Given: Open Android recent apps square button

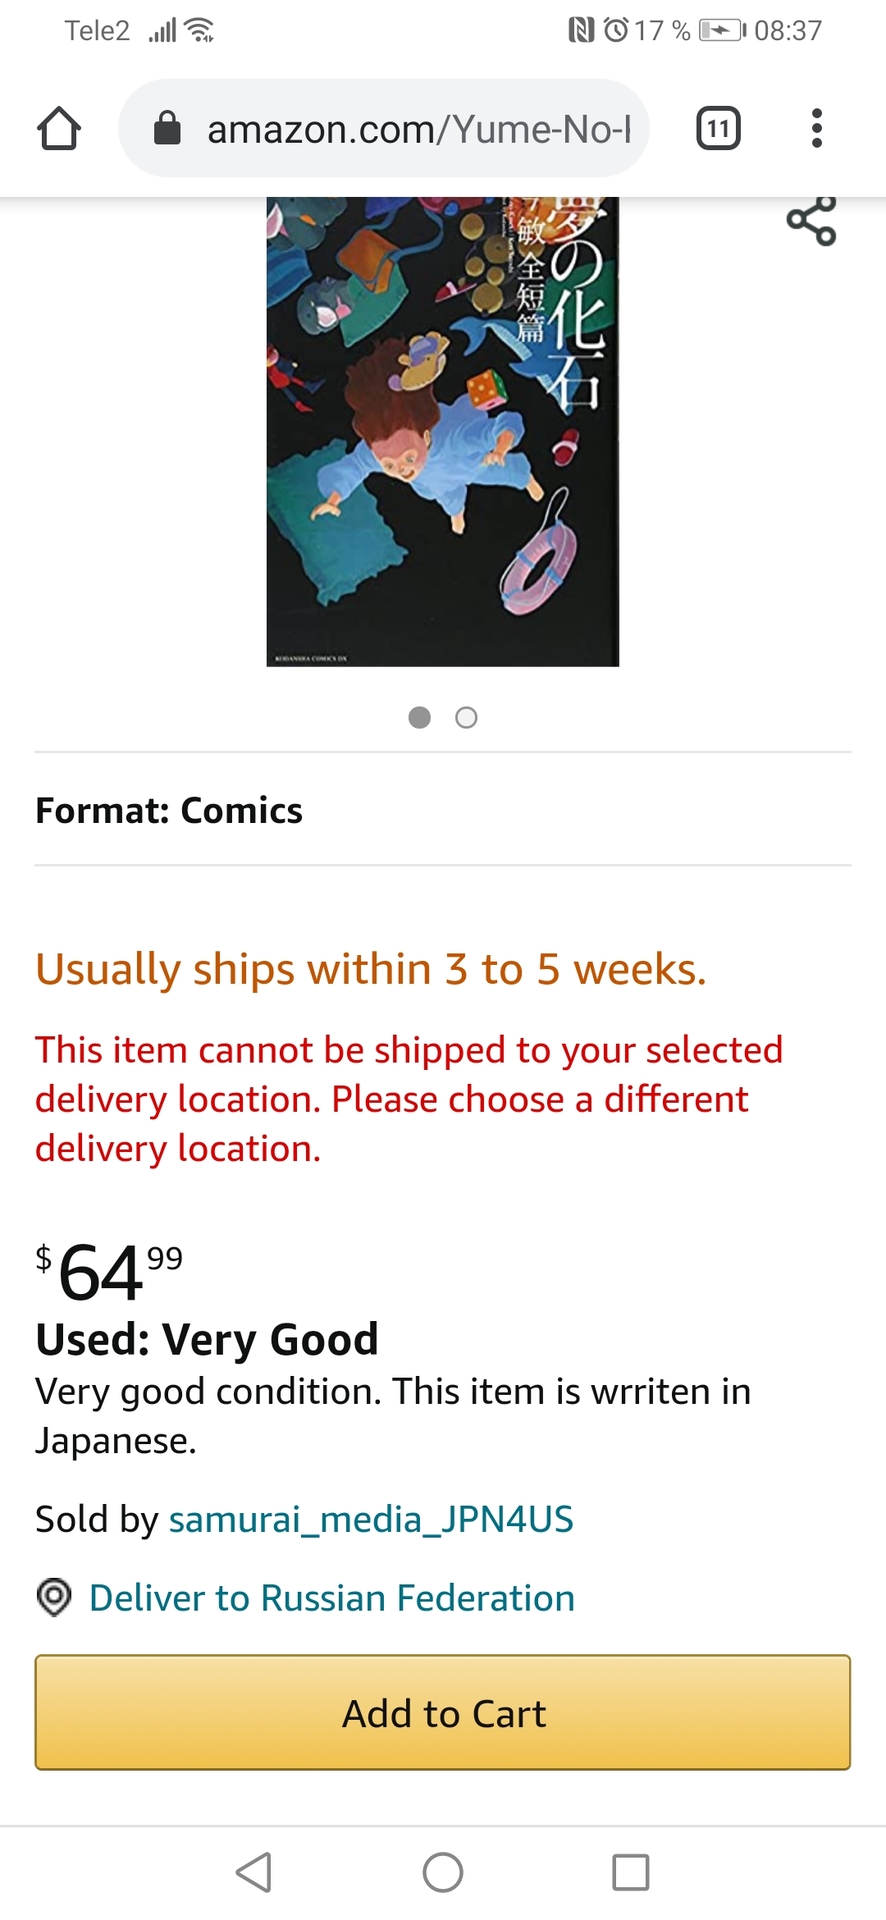Looking at the screenshot, I should coord(630,1872).
